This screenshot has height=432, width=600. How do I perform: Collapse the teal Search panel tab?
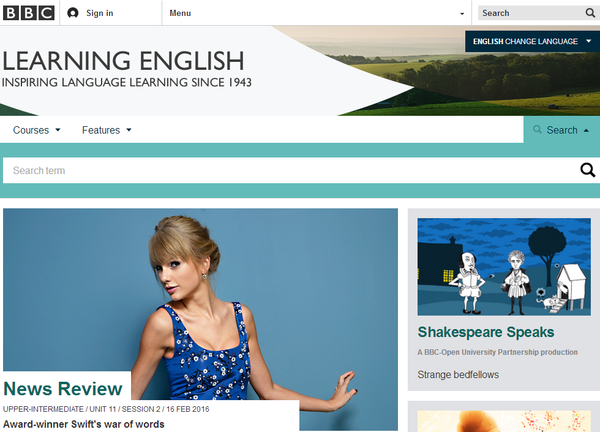(562, 130)
